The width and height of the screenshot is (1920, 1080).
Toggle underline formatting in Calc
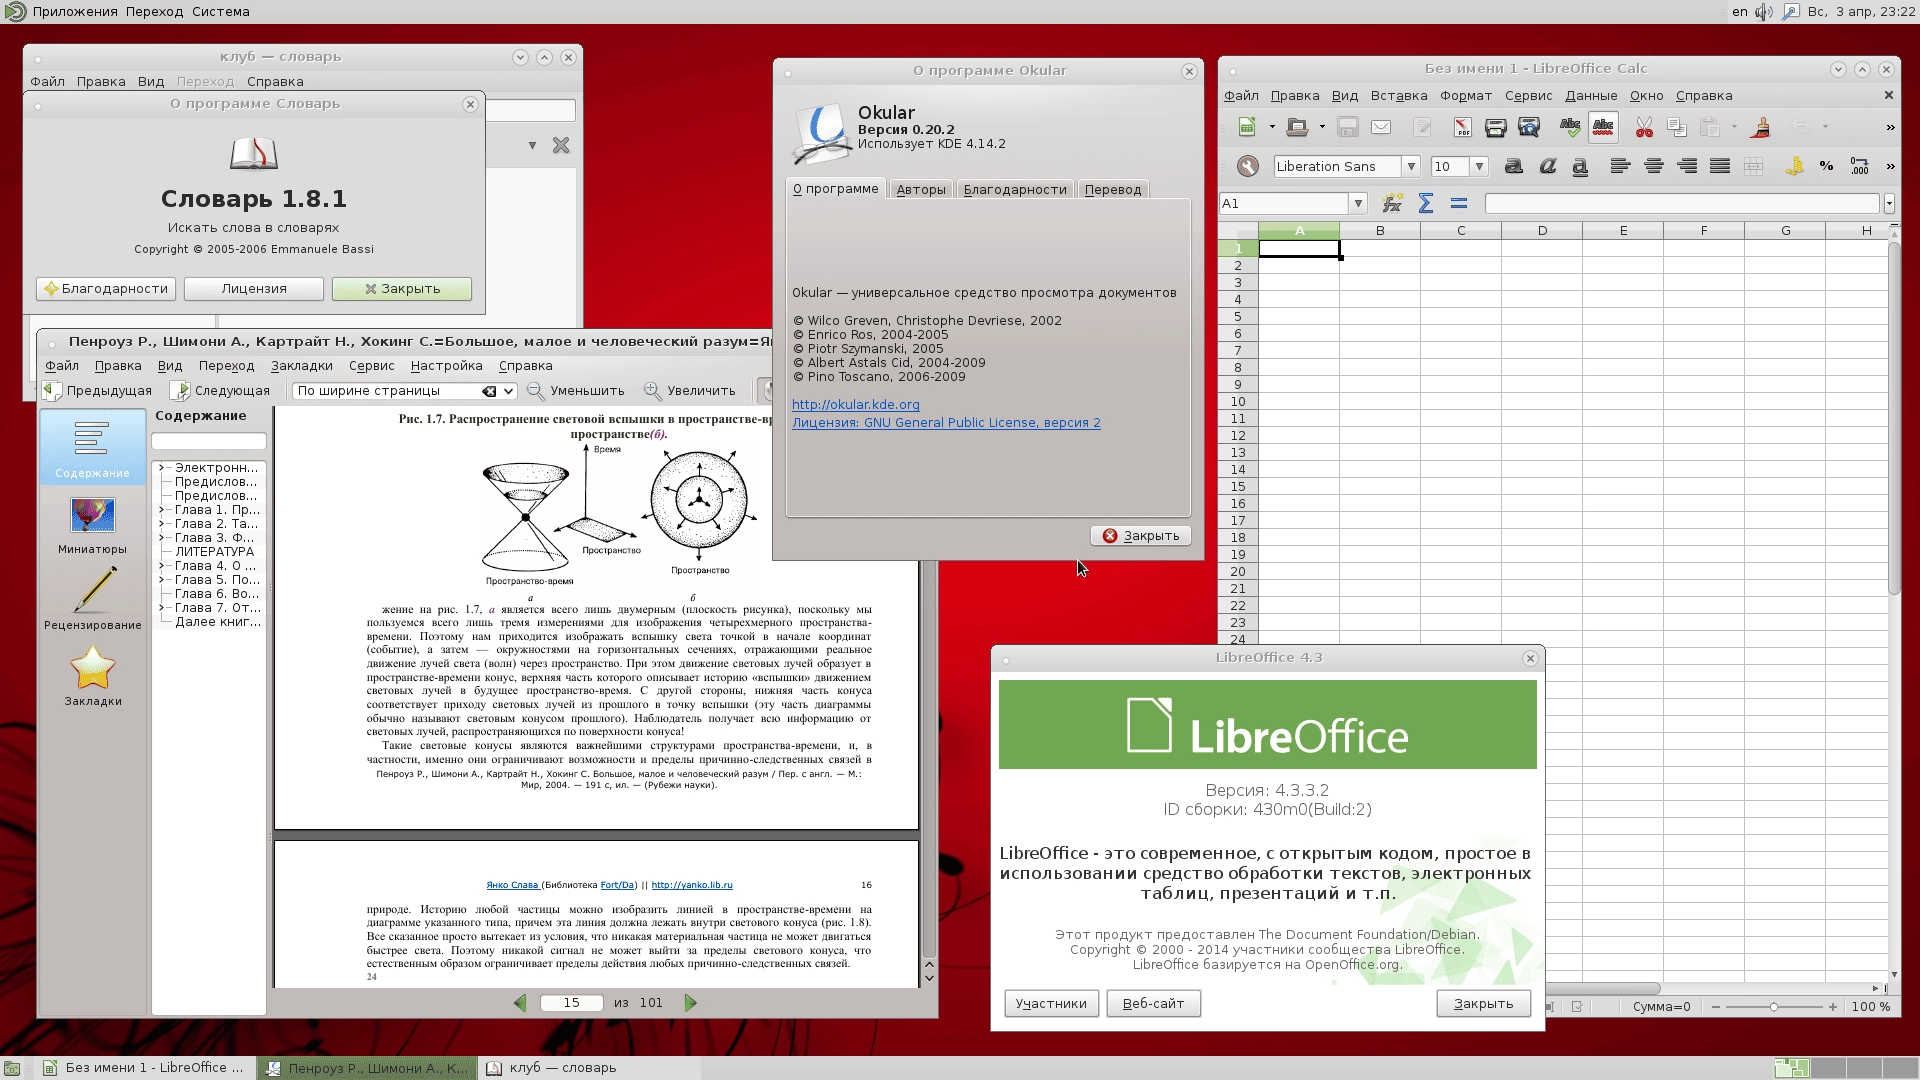click(x=1580, y=166)
